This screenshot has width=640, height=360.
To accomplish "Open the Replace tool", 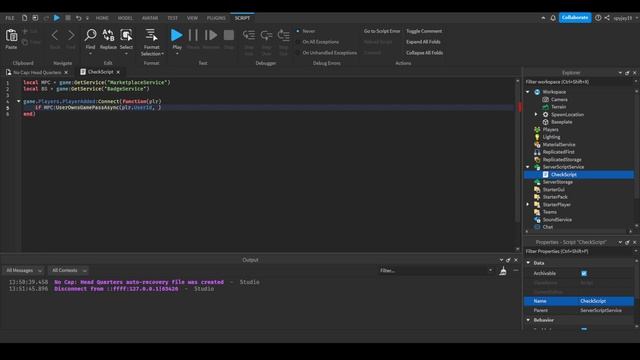I will [108, 35].
